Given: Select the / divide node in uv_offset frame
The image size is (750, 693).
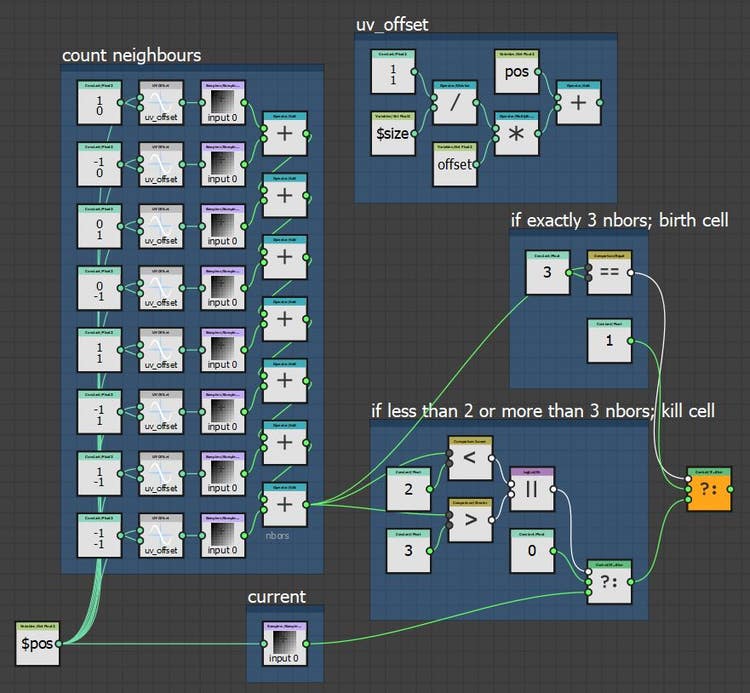Looking at the screenshot, I should tap(455, 102).
